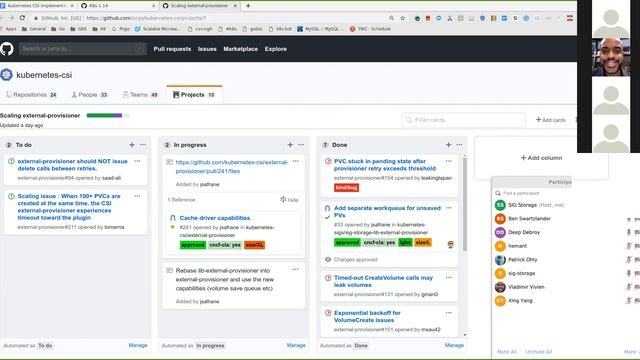Add a card to the Done column
Viewport: 640px width, 360px height.
click(449, 145)
